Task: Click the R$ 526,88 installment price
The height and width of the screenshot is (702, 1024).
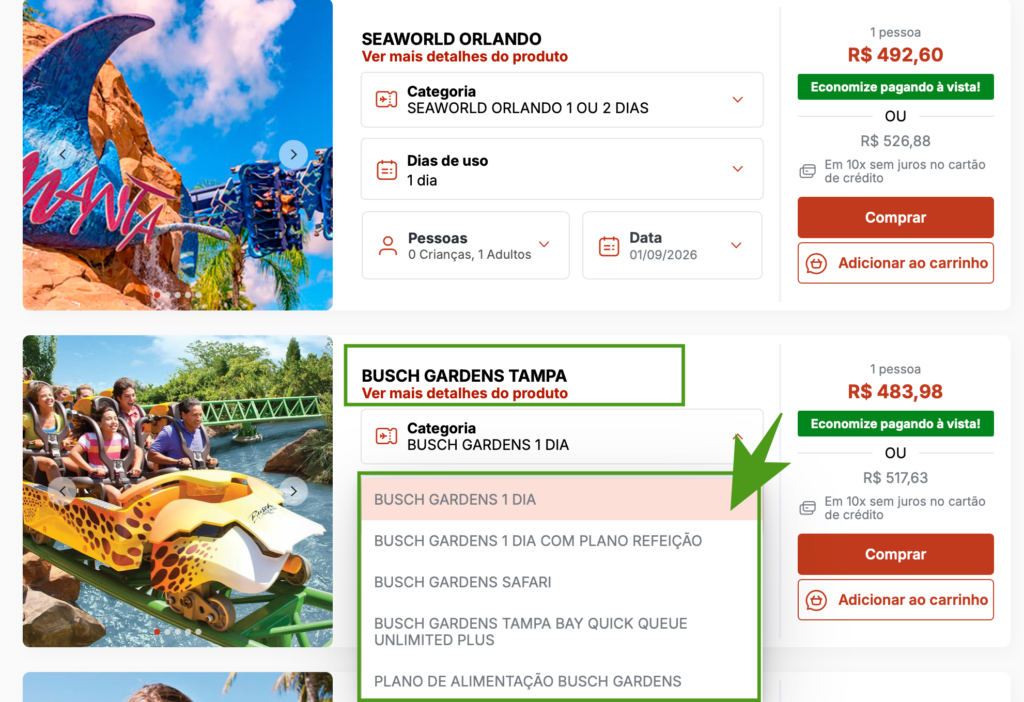Action: [x=895, y=141]
